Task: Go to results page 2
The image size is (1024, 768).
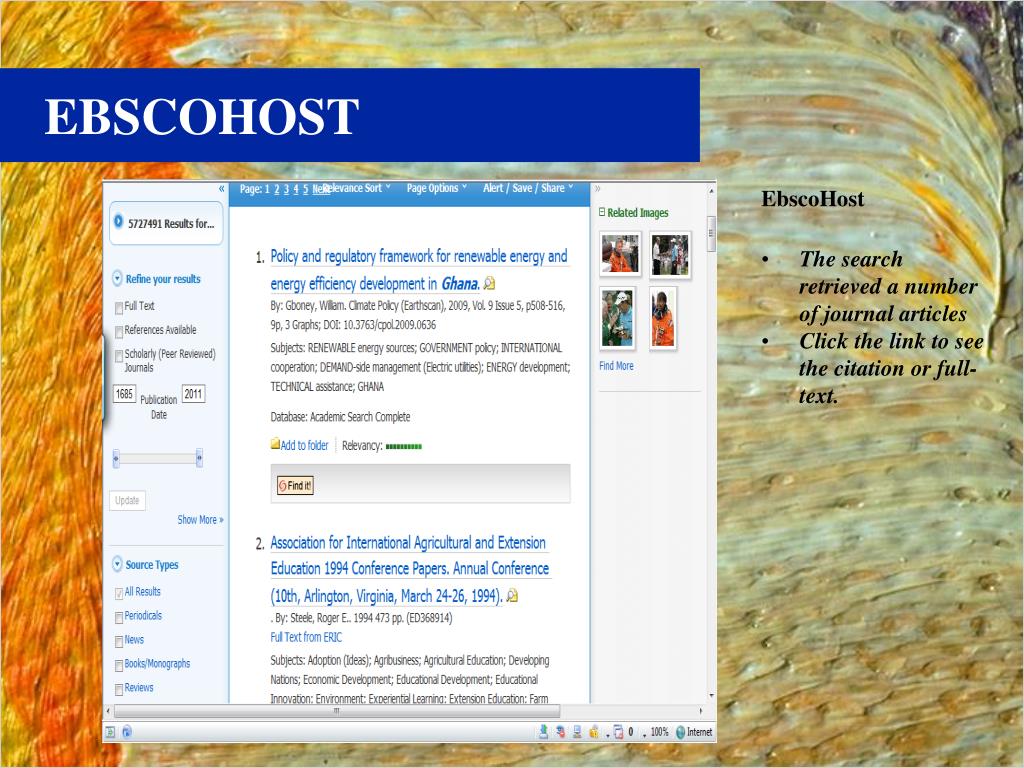Action: (x=276, y=189)
